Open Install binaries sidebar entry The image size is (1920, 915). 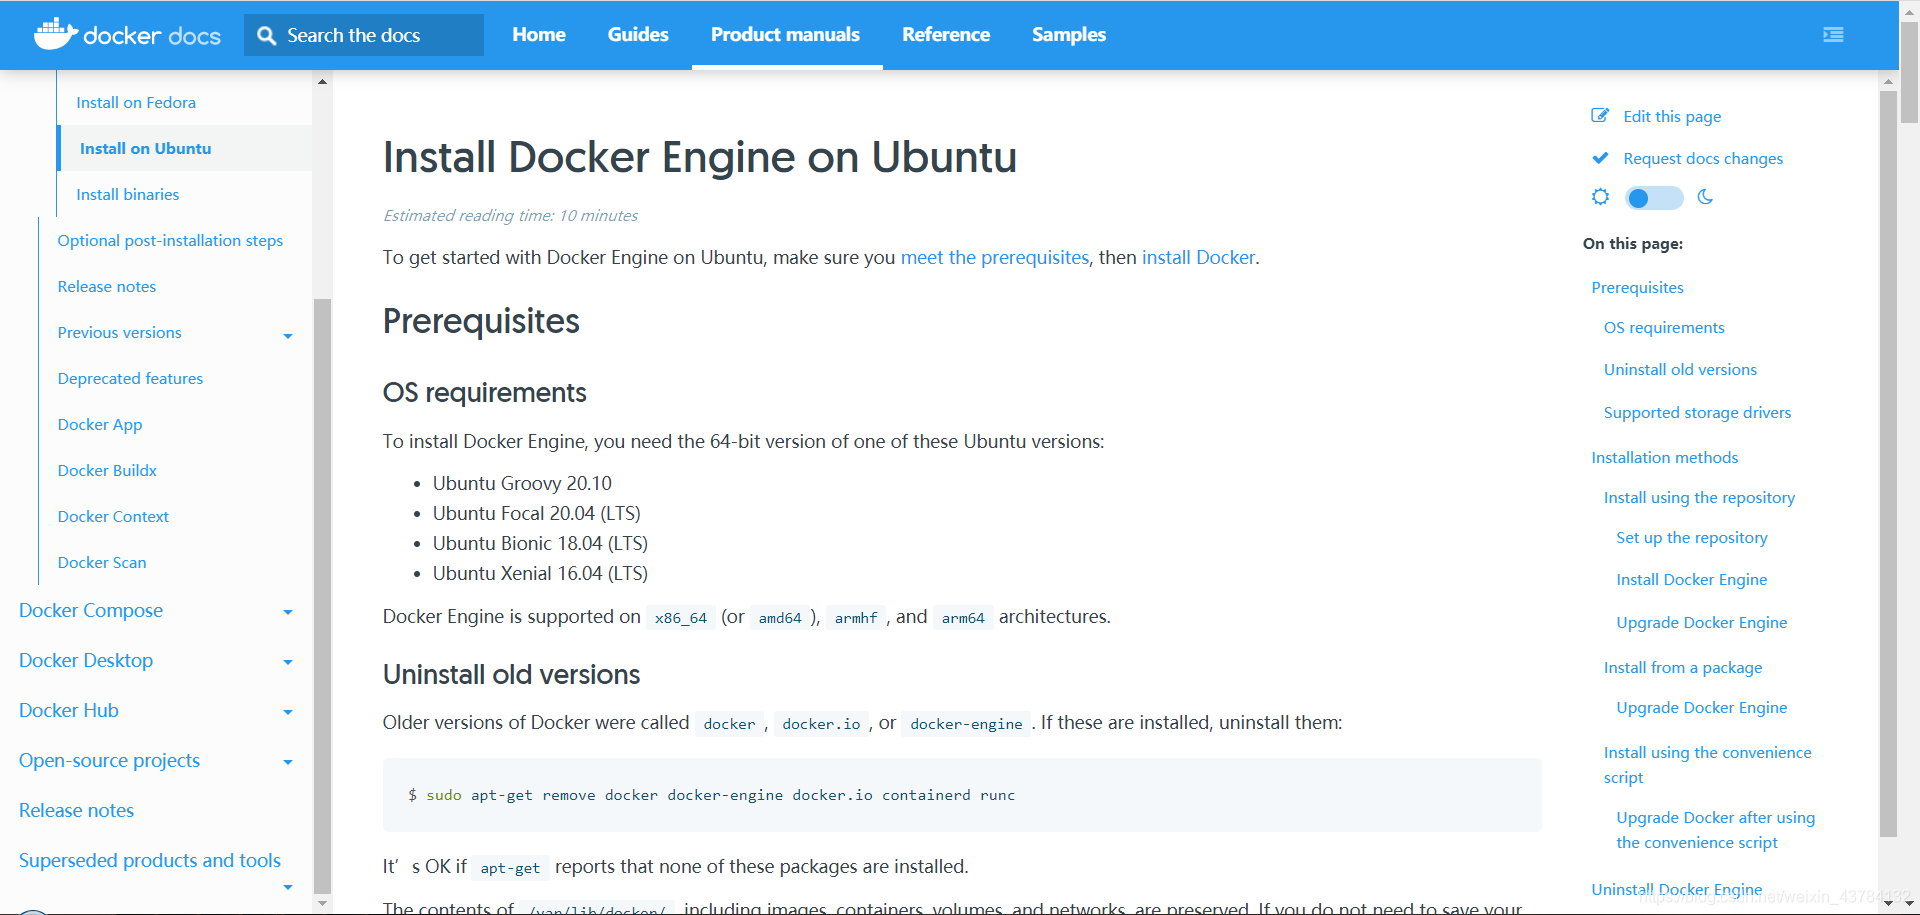[128, 194]
